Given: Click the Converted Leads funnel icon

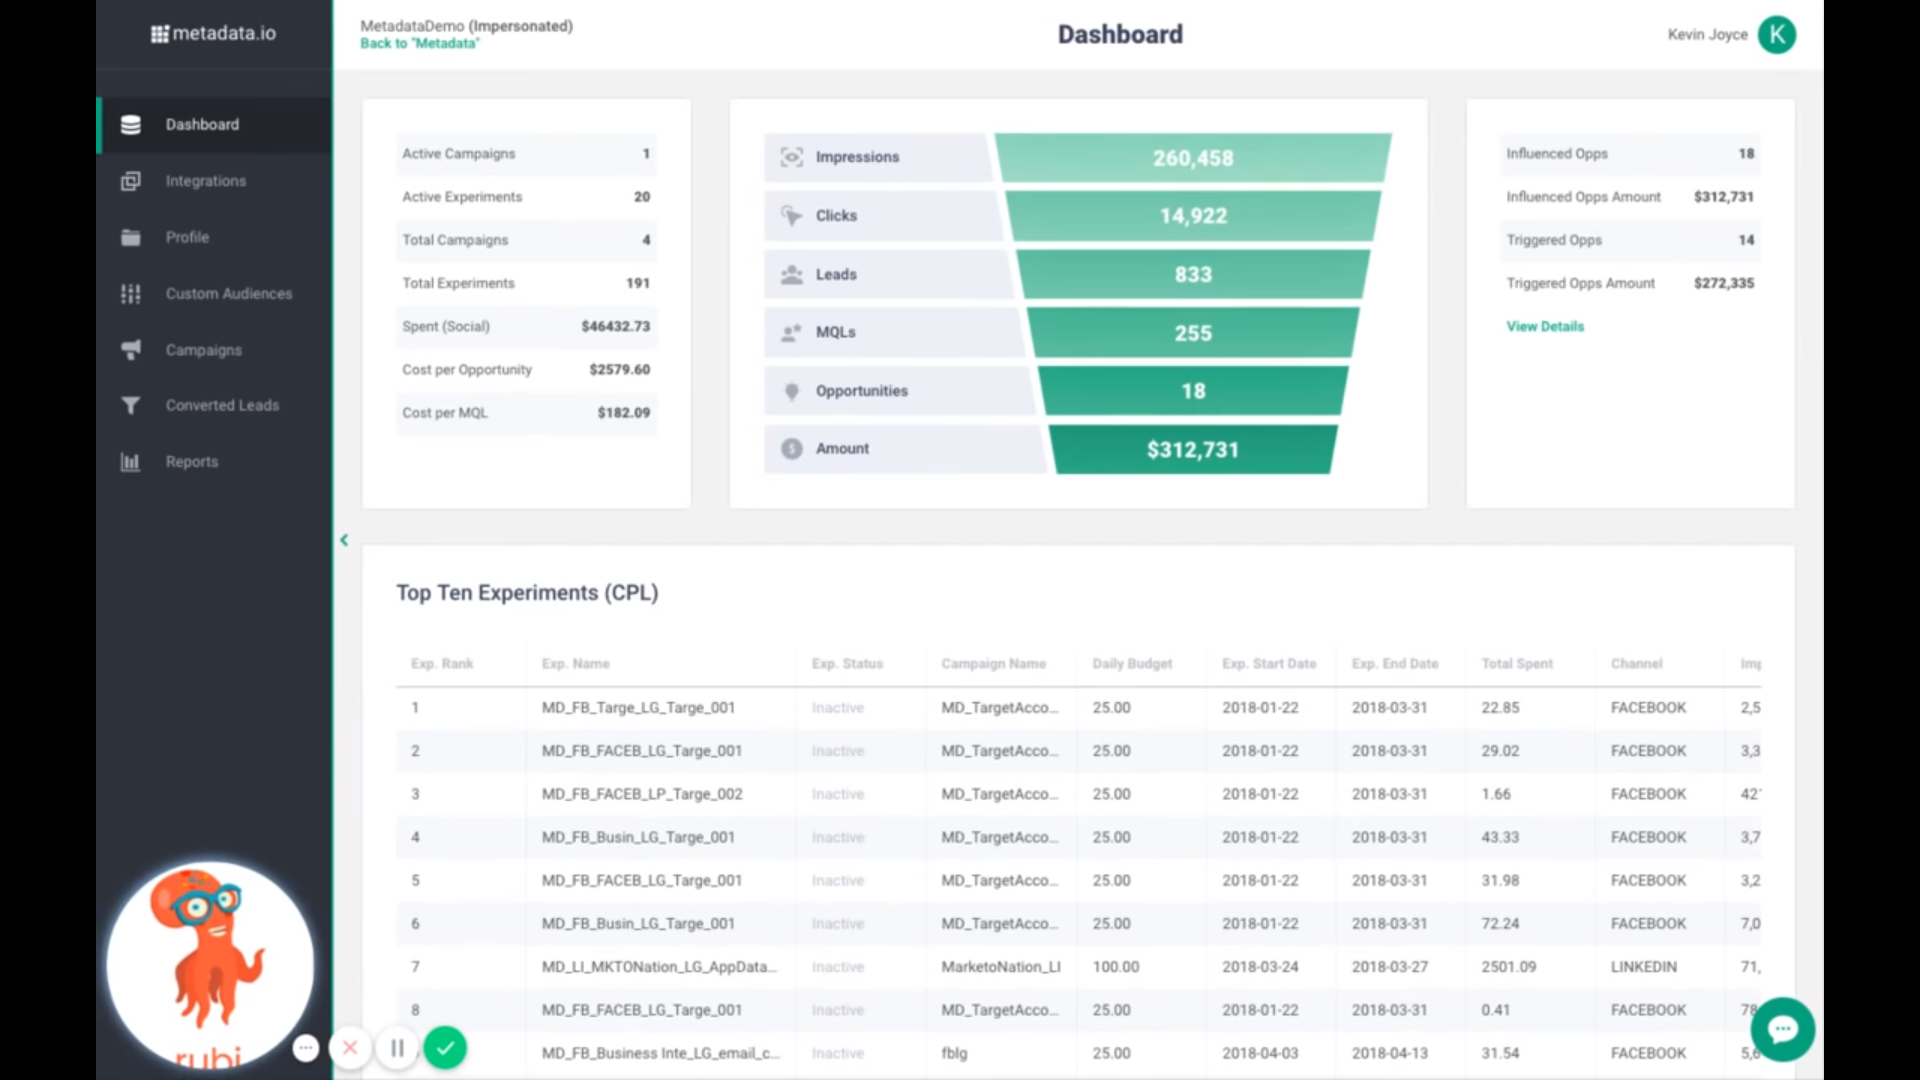Looking at the screenshot, I should (130, 405).
